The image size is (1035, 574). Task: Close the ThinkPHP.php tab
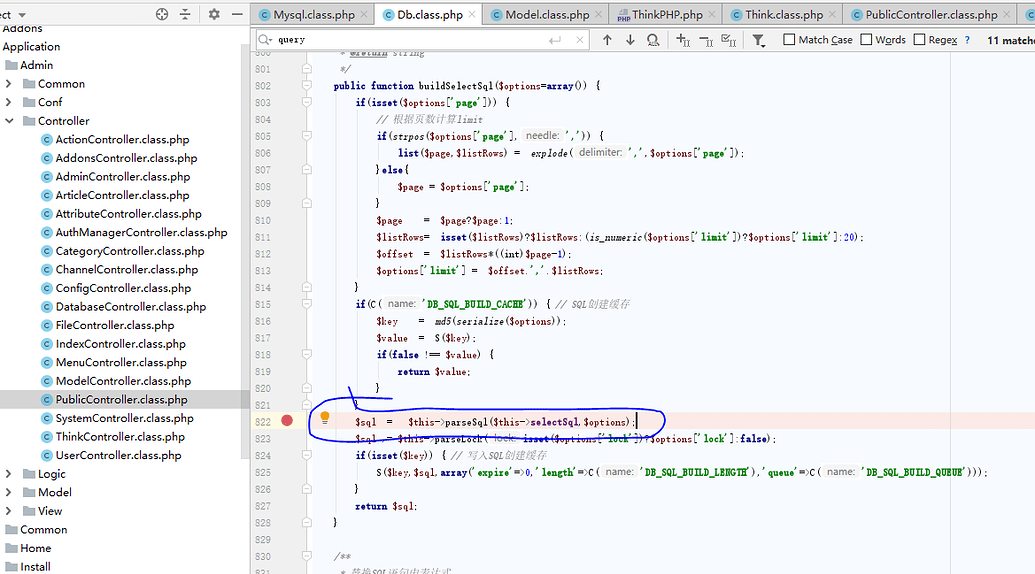[712, 15]
